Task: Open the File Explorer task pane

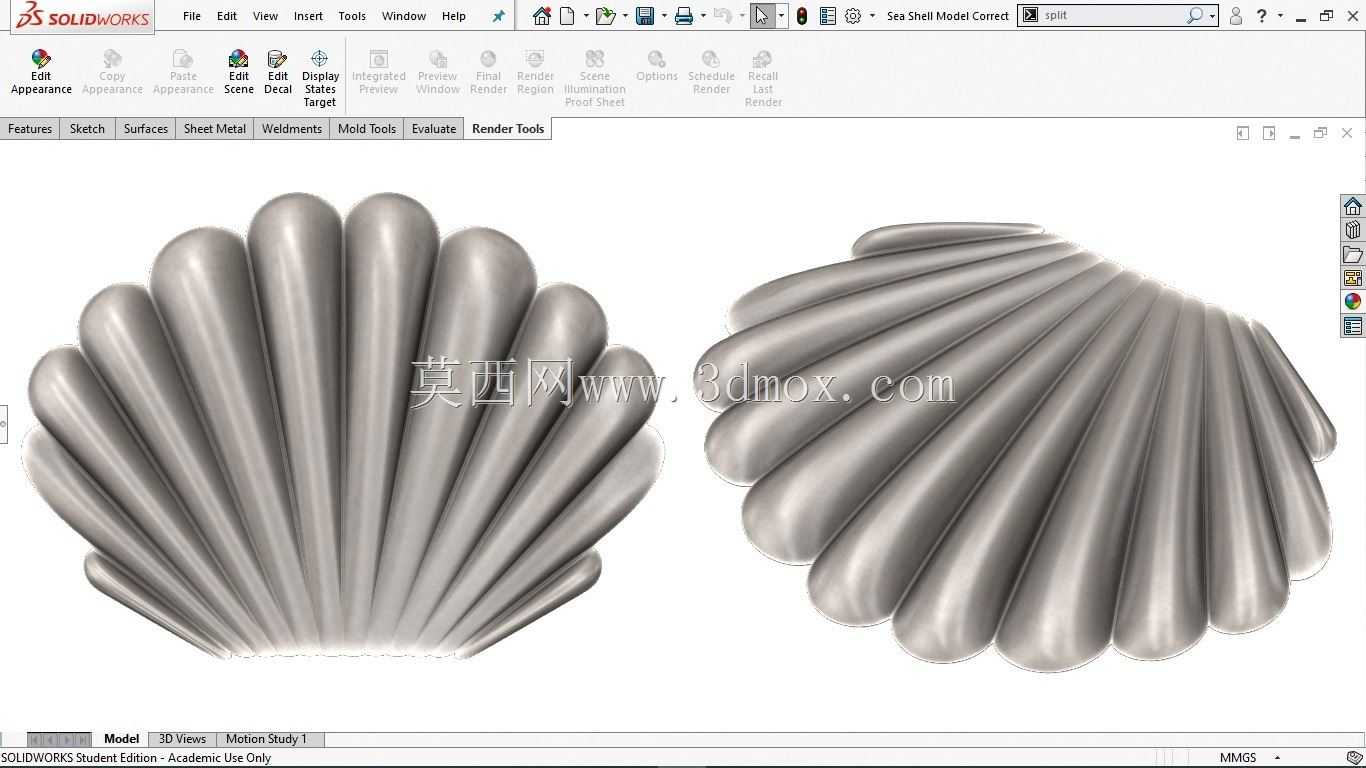Action: click(x=1353, y=254)
